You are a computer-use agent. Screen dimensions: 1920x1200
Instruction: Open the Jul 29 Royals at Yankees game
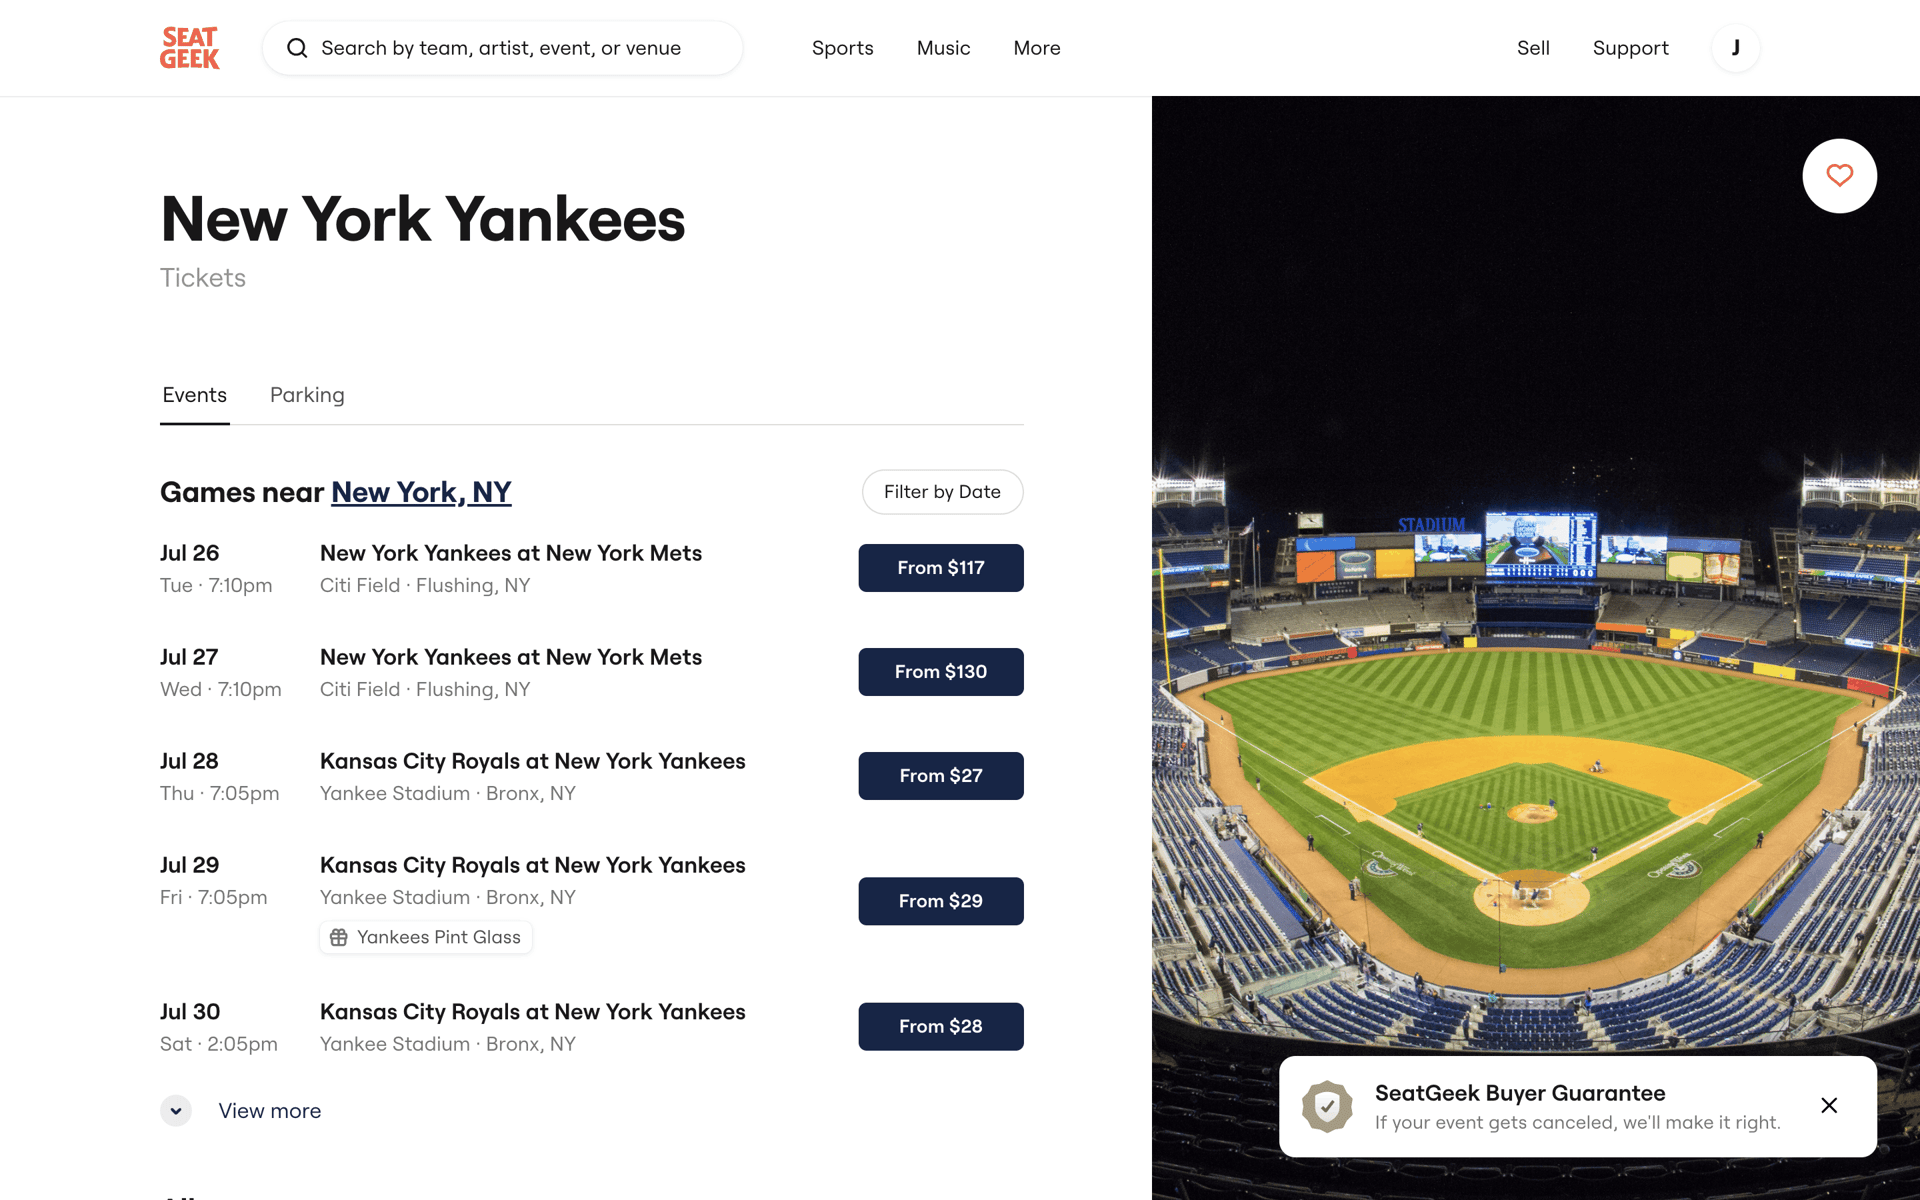(x=533, y=865)
